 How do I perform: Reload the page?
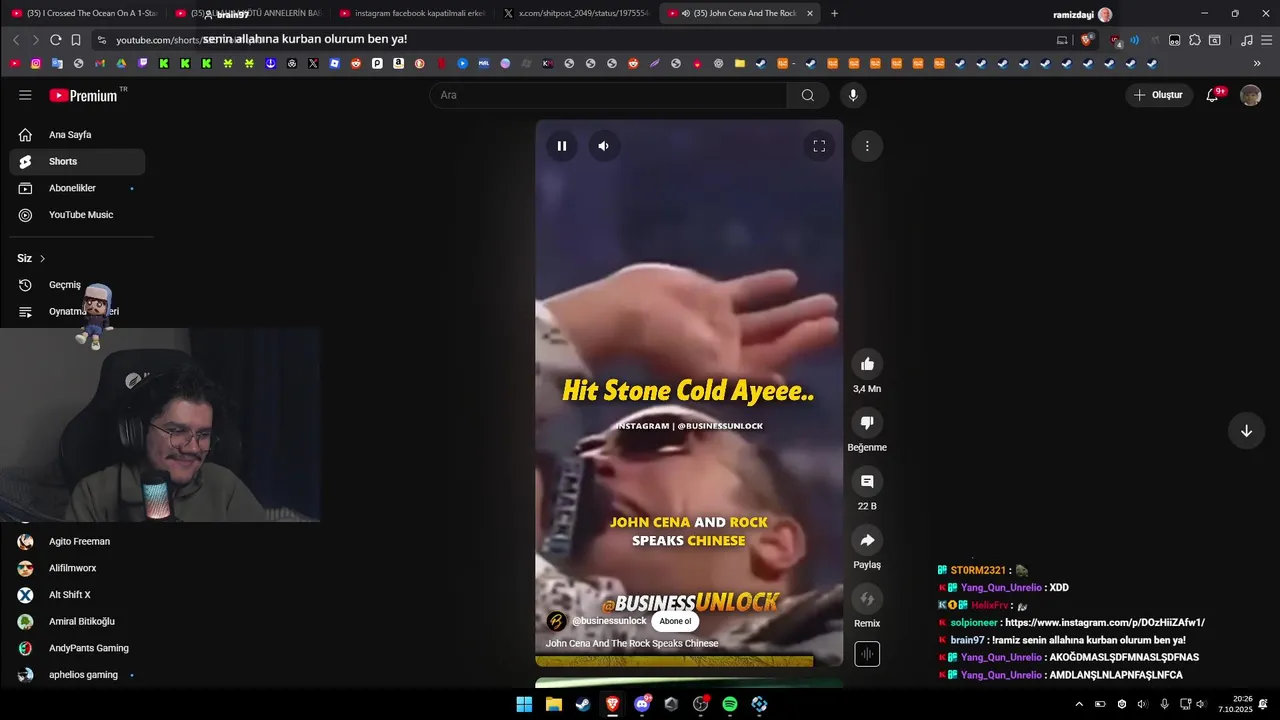pos(55,40)
